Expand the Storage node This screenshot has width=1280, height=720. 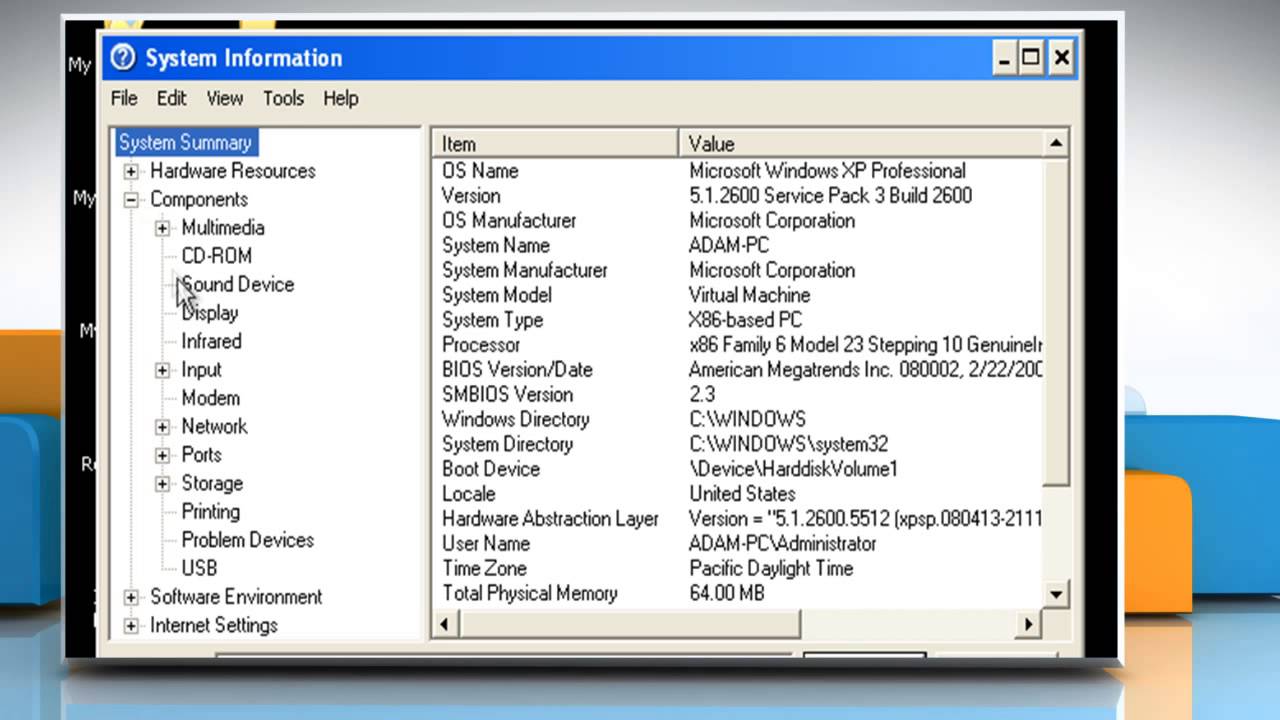[x=162, y=484]
